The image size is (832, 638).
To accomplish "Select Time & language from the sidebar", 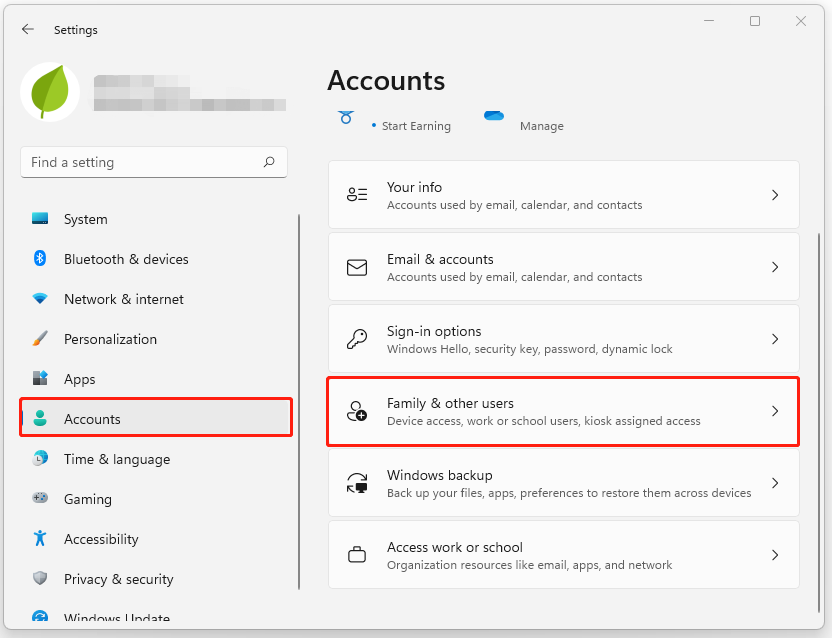I will [115, 459].
